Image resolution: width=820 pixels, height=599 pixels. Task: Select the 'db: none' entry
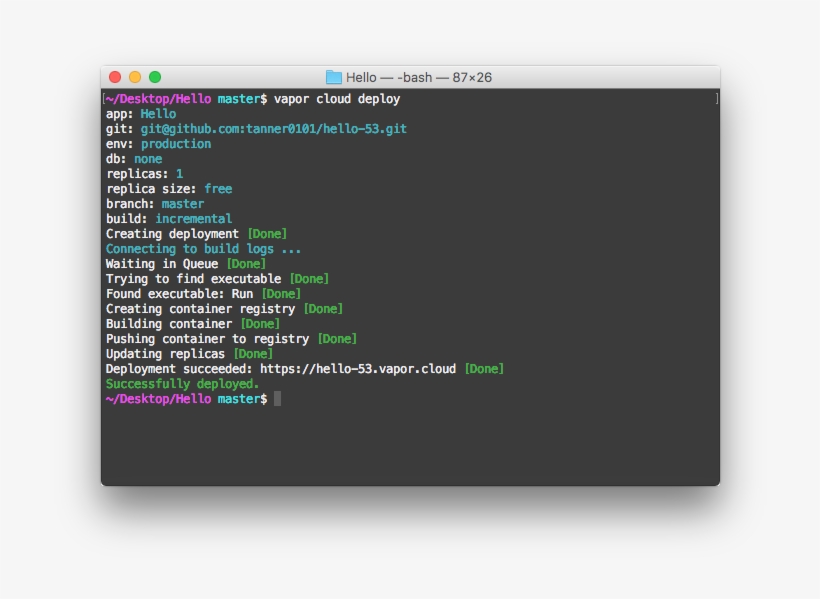[x=136, y=158]
